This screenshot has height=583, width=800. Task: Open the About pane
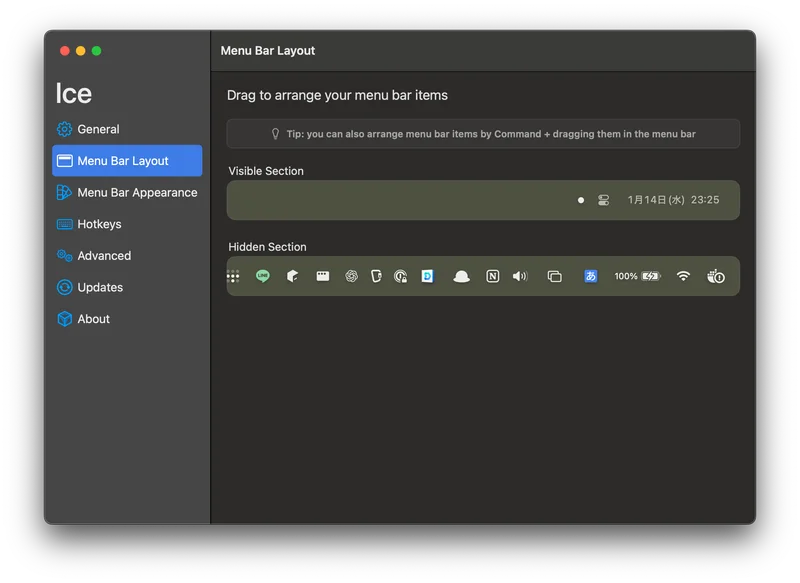tap(93, 319)
